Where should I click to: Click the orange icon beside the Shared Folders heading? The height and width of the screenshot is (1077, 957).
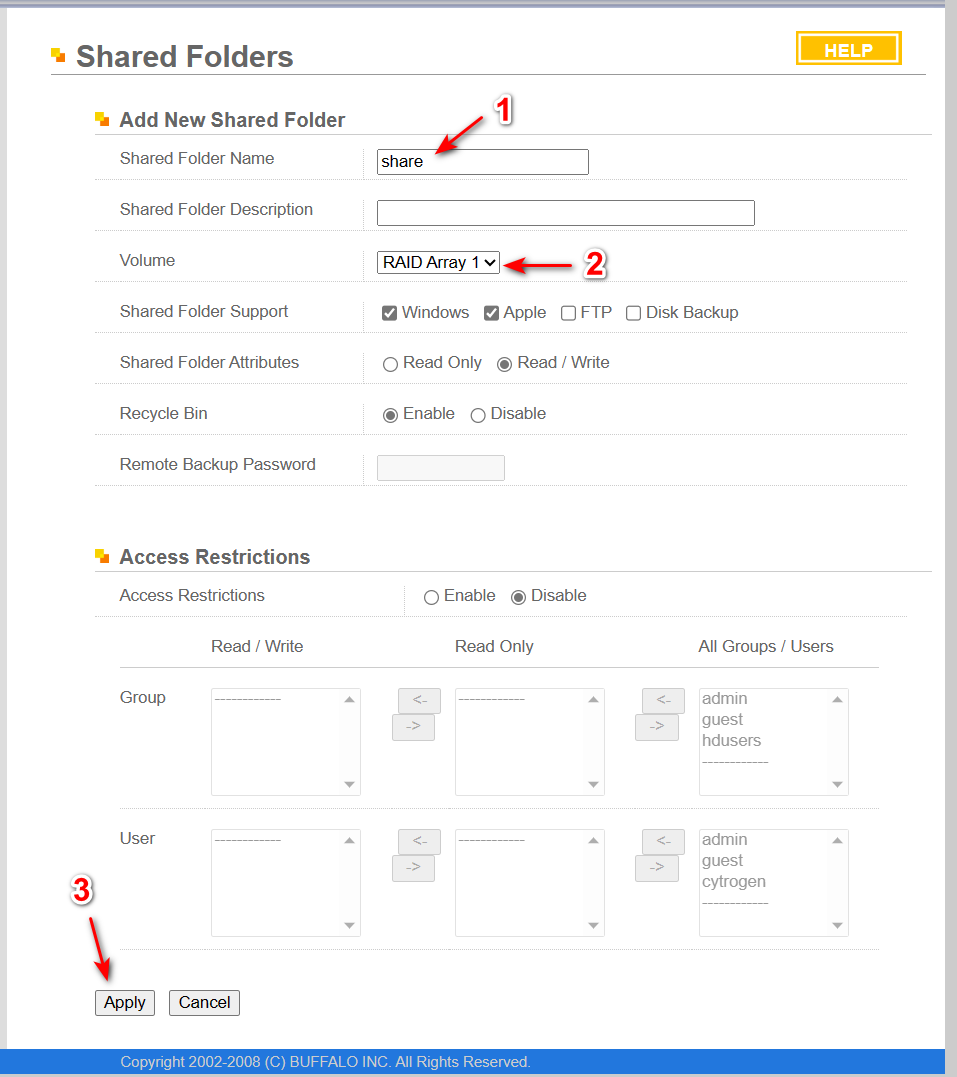(58, 54)
